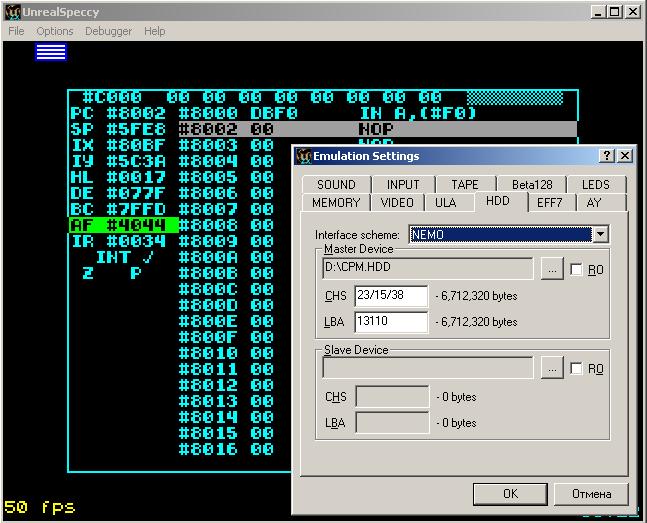Click the Master CHS input field
647x523 pixels.
coord(390,296)
